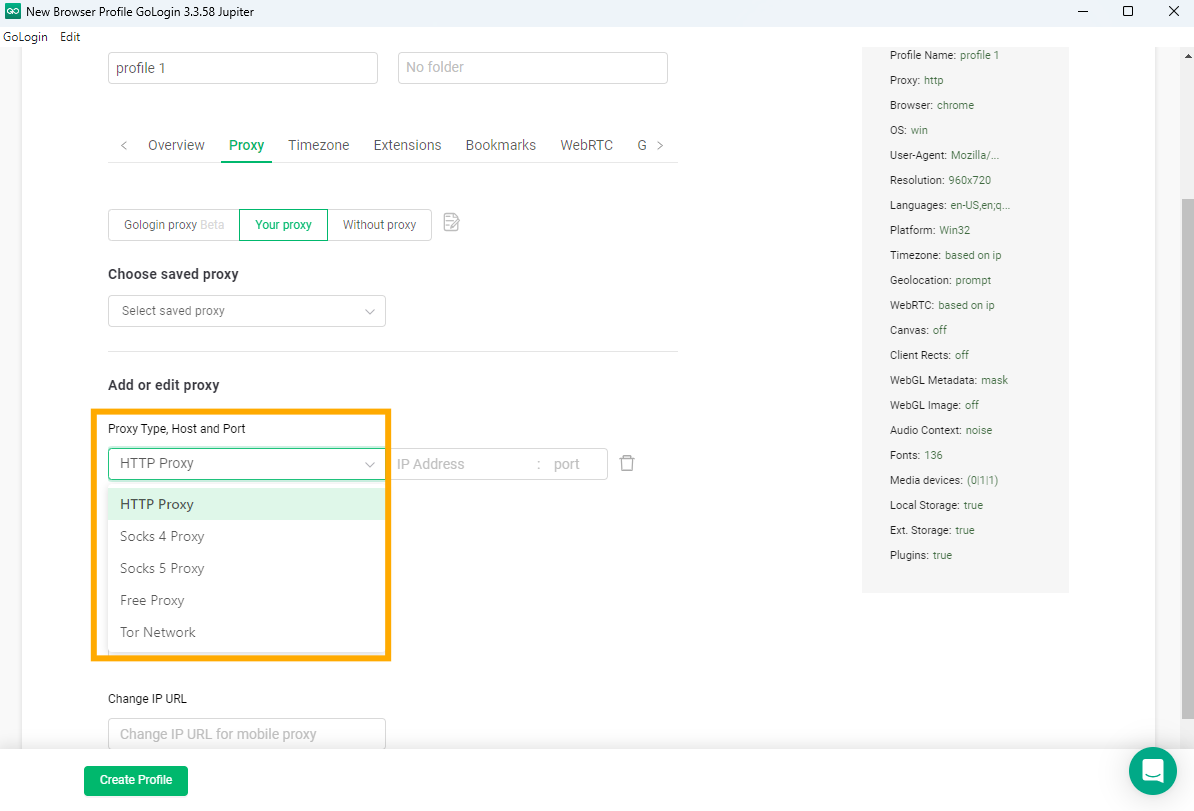Click the Geolocation prompt summary row
This screenshot has height=811, width=1194.
click(940, 280)
